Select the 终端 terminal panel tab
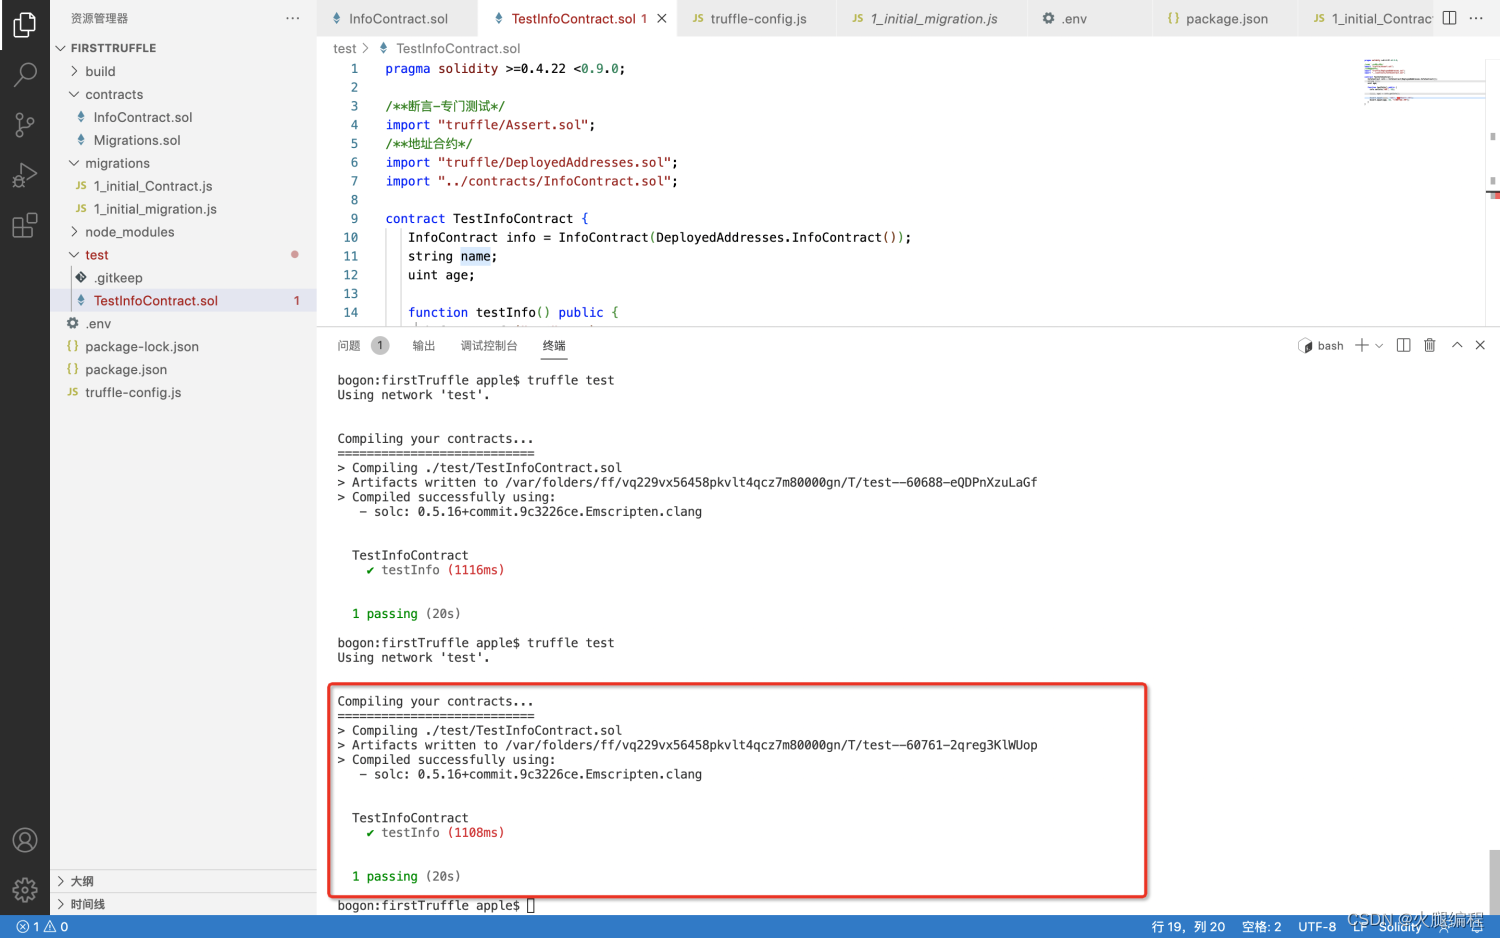The width and height of the screenshot is (1500, 938). (554, 345)
